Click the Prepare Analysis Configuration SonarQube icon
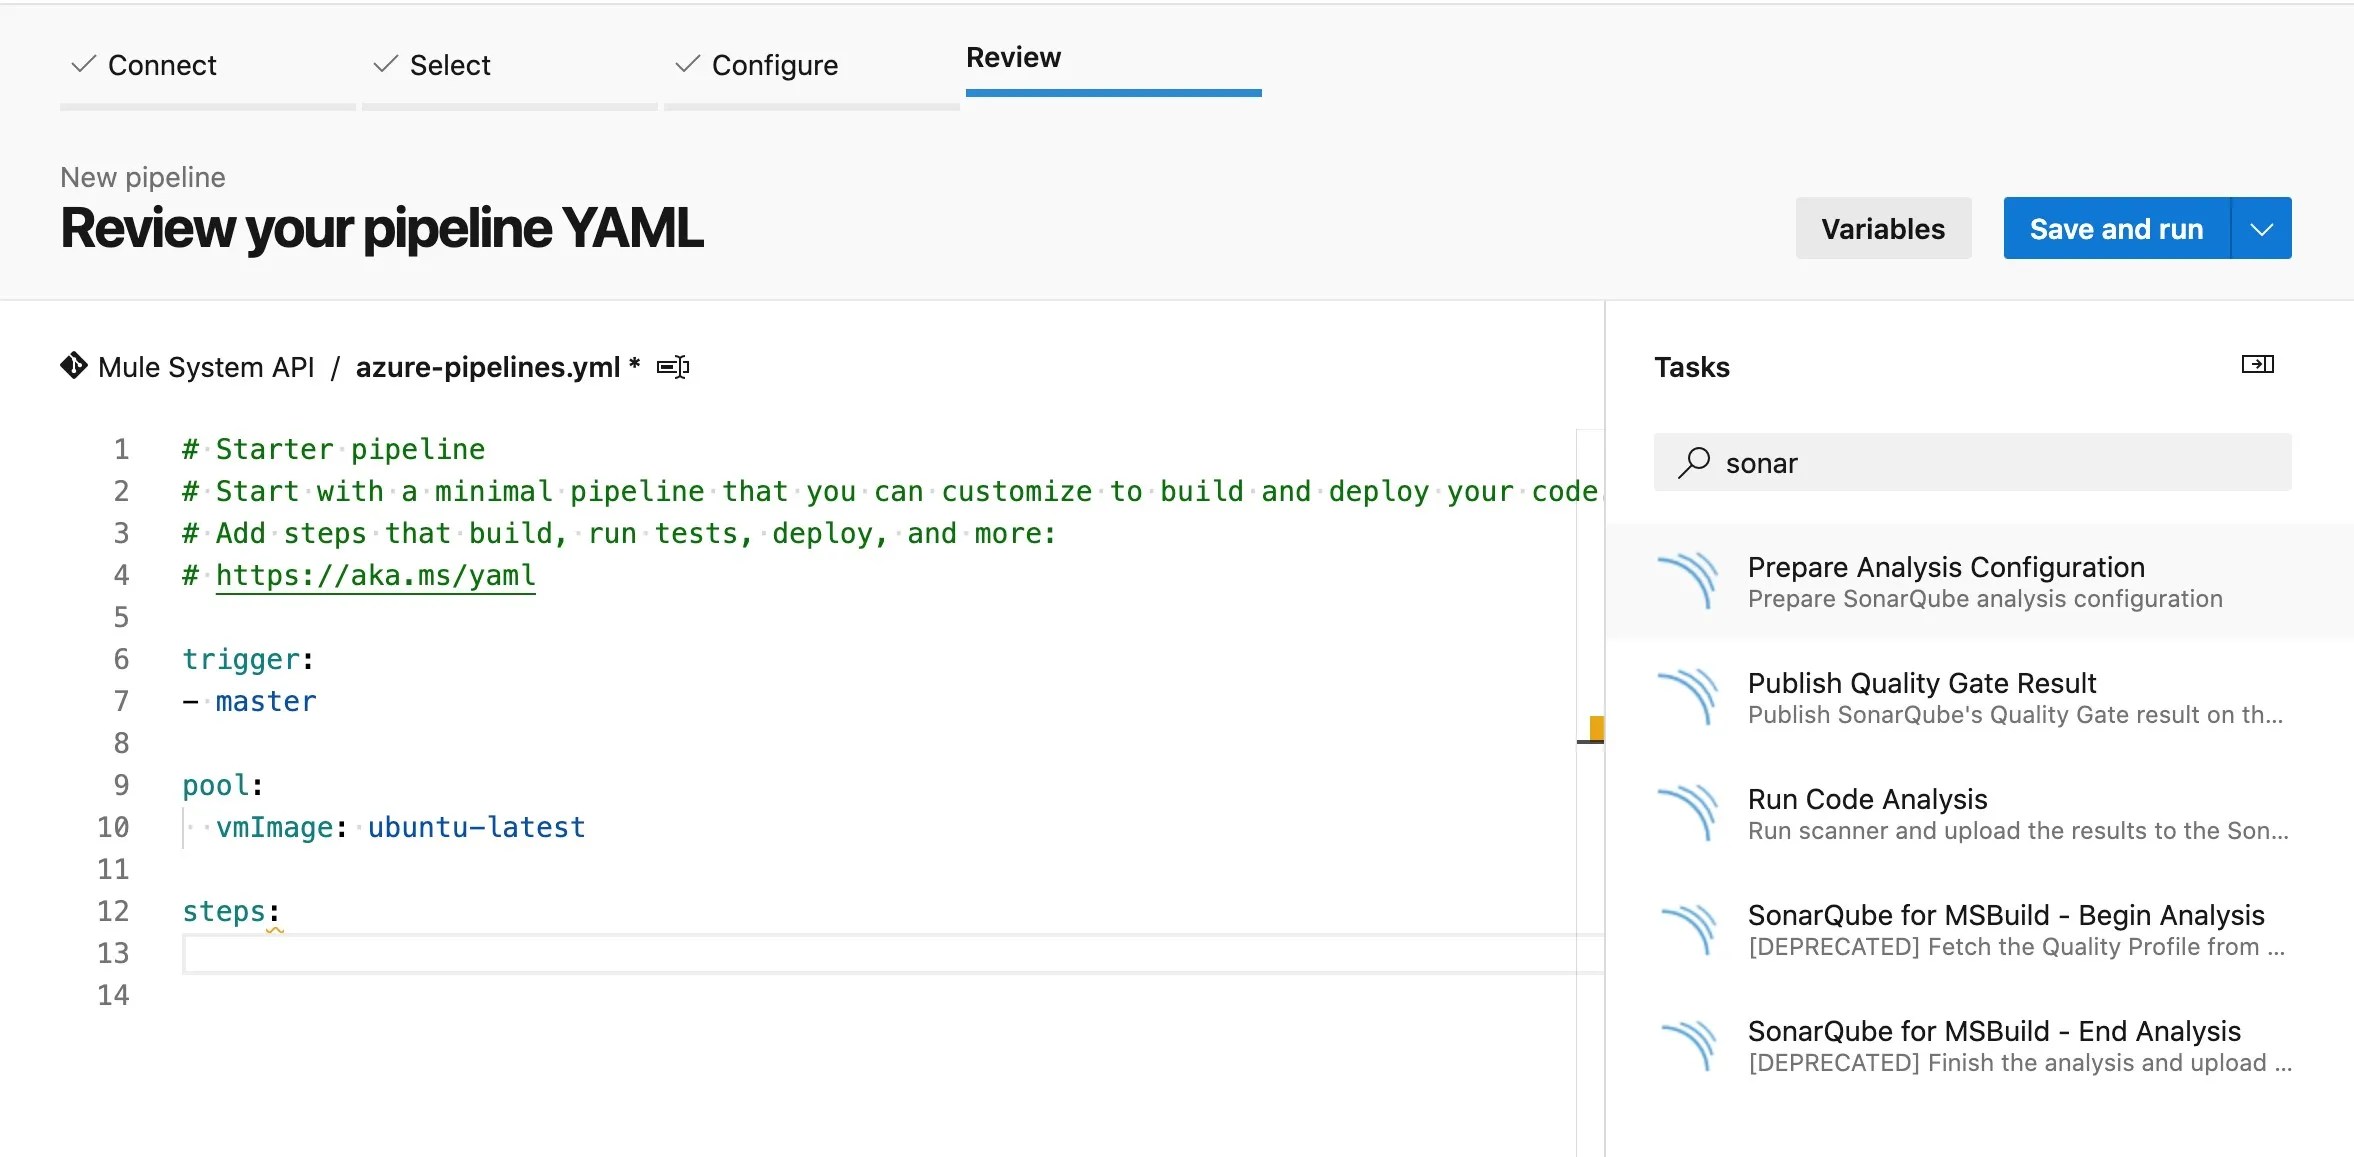 point(1688,581)
